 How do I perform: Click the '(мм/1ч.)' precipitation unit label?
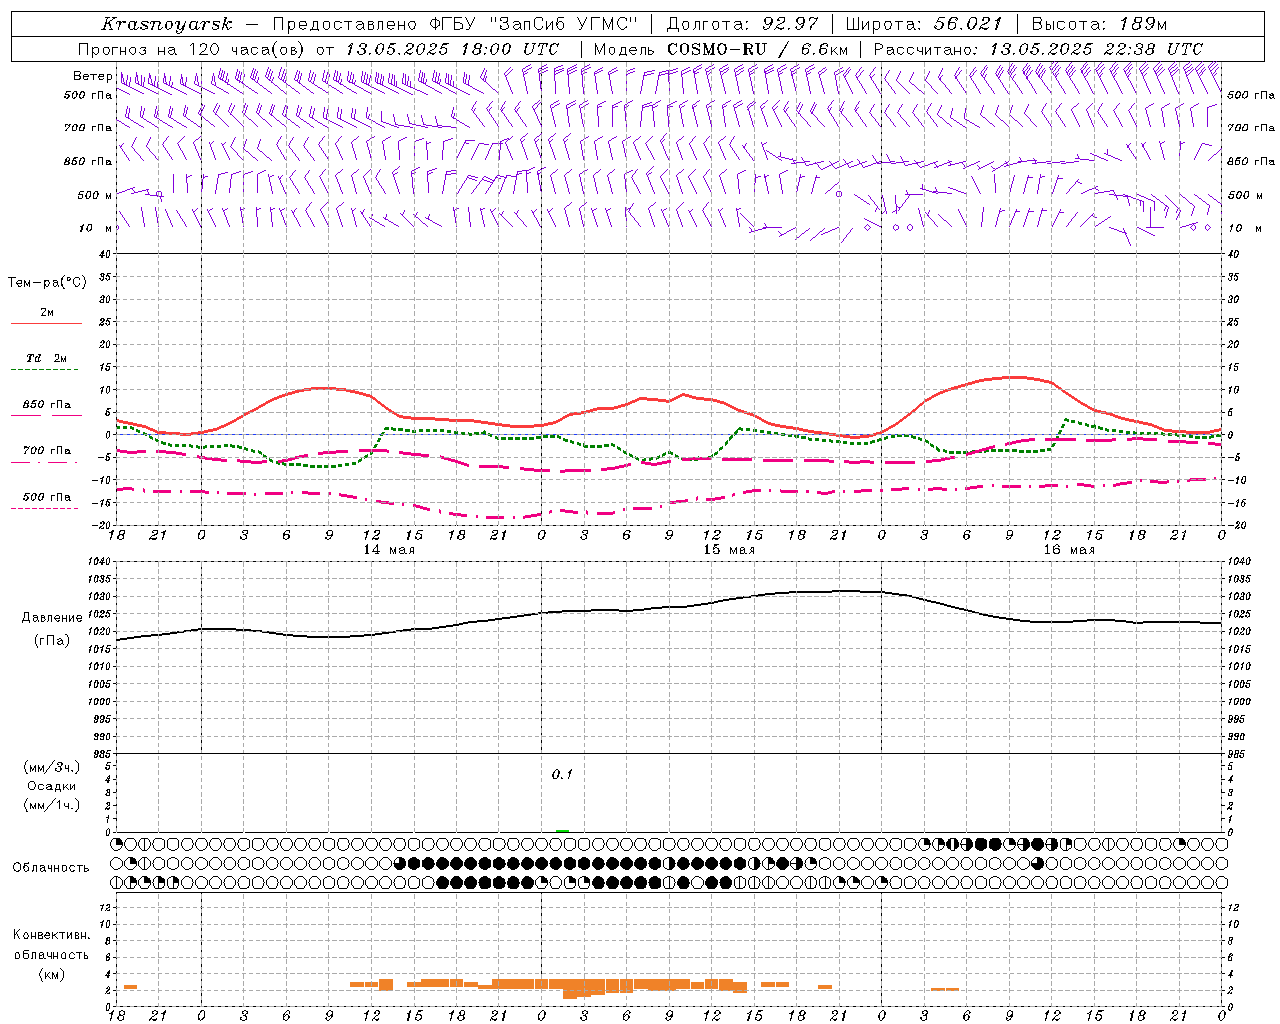click(x=52, y=805)
